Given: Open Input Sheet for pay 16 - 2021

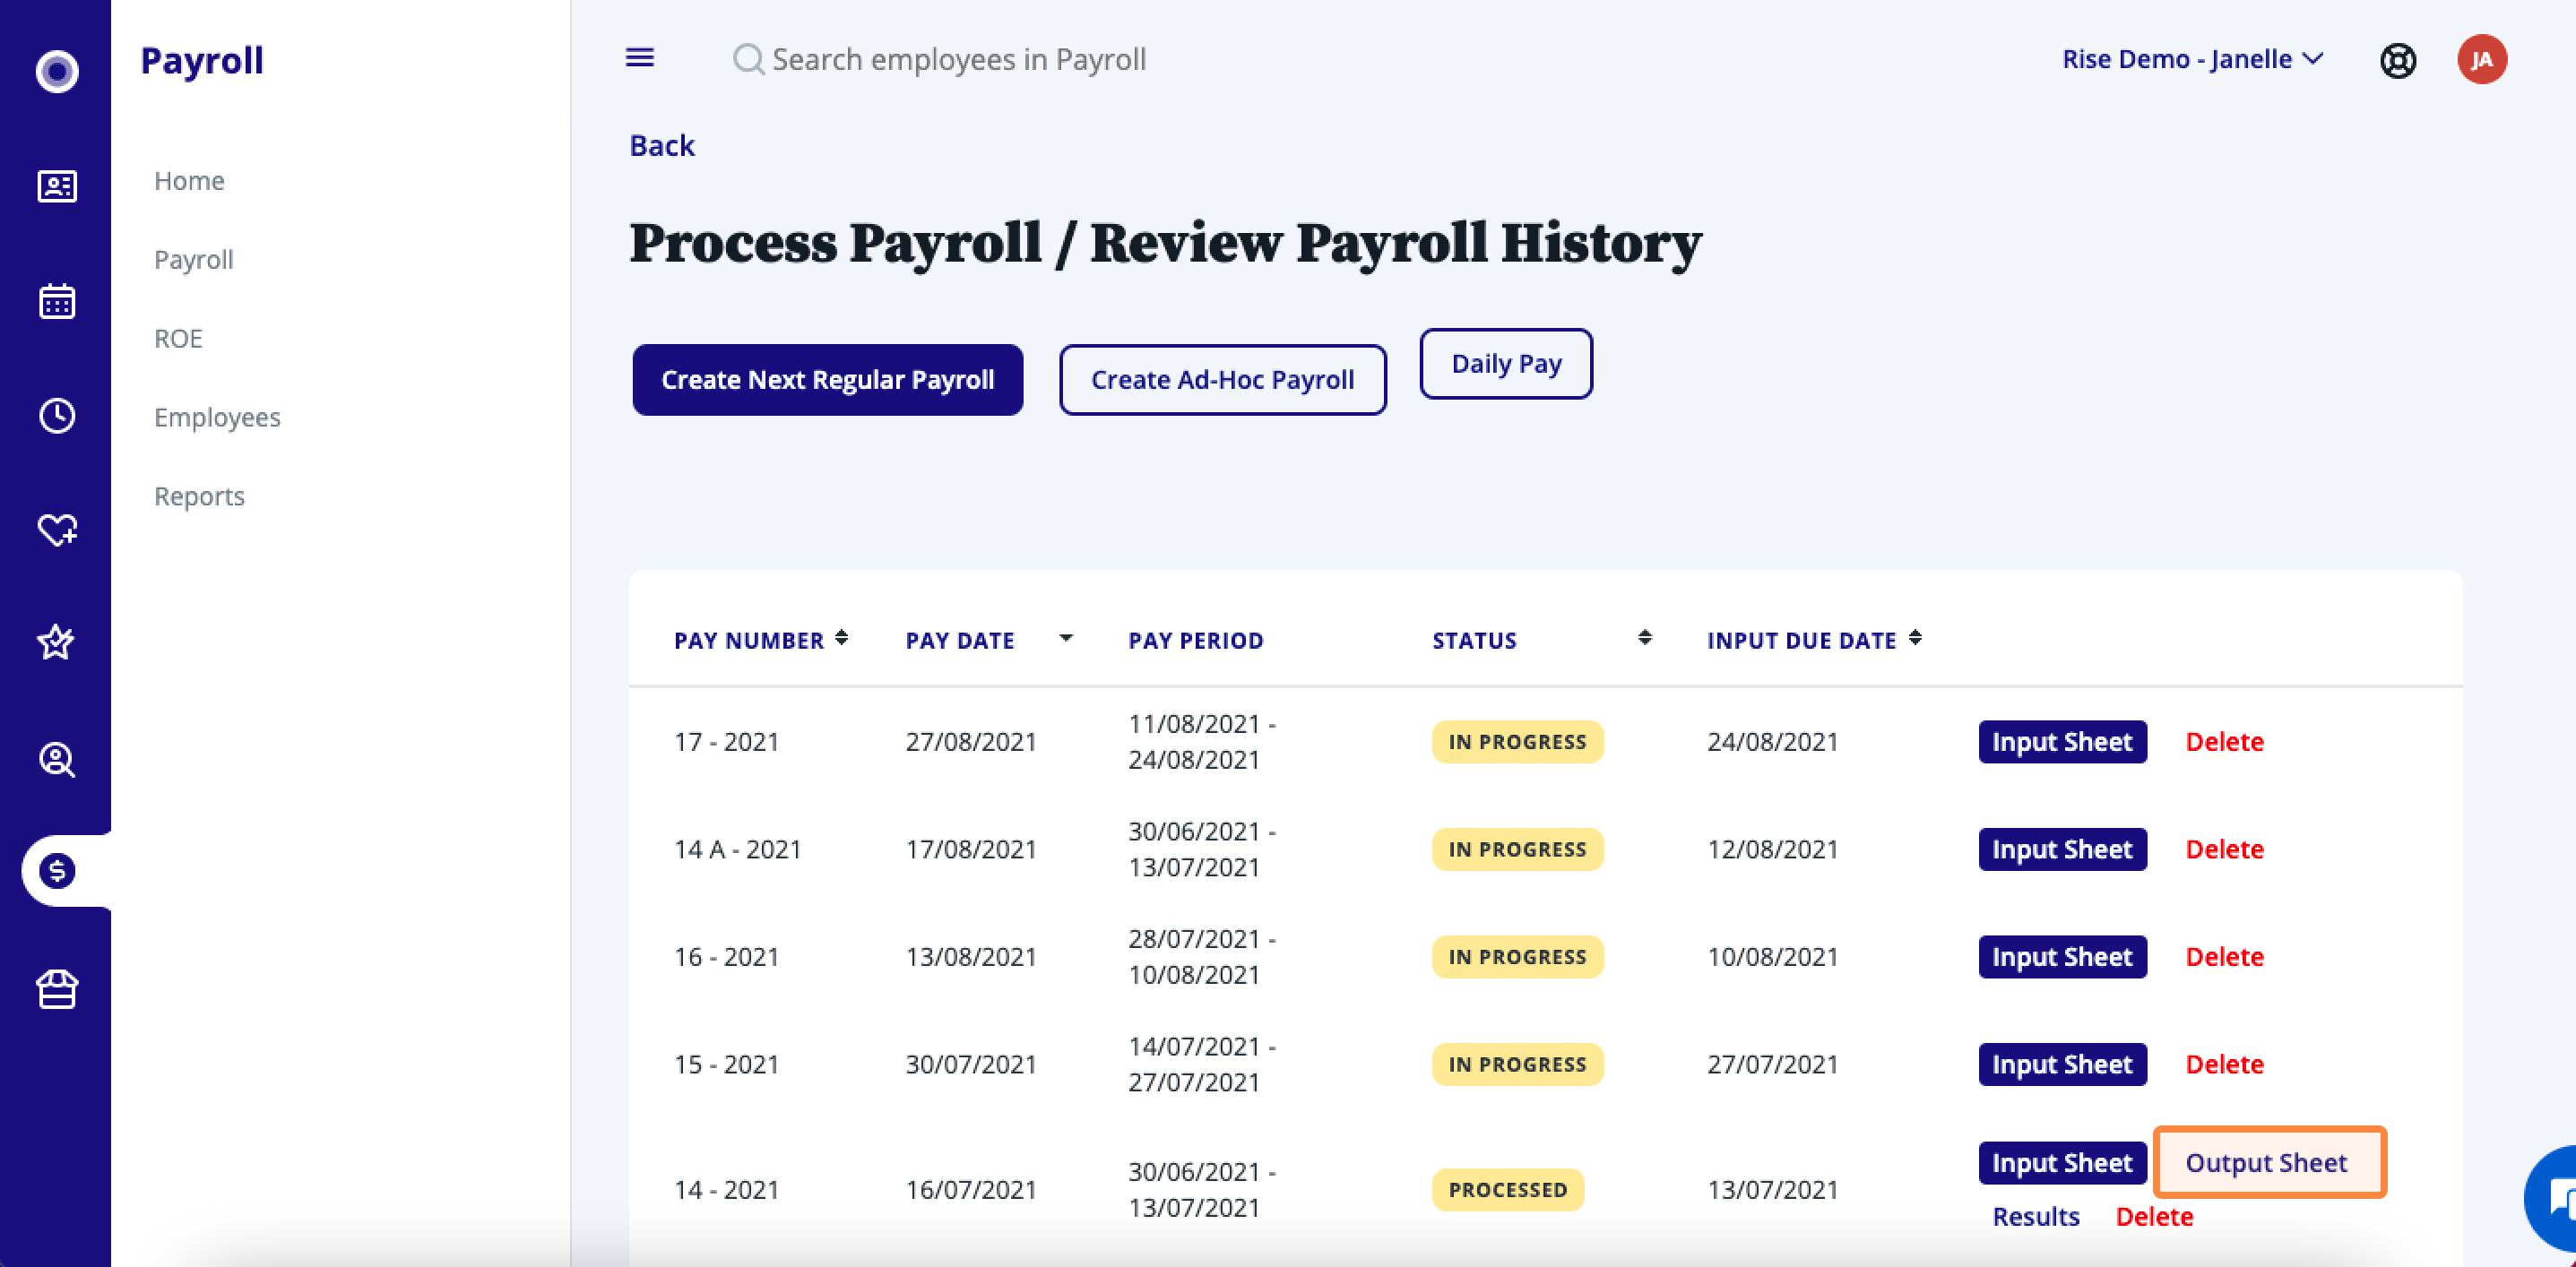Looking at the screenshot, I should pyautogui.click(x=2062, y=957).
